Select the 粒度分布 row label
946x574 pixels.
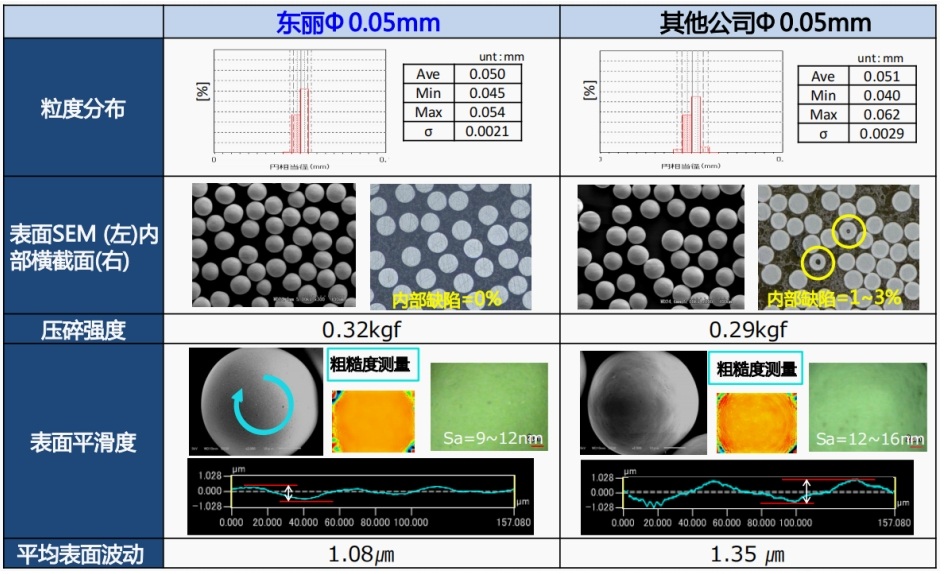(x=83, y=108)
